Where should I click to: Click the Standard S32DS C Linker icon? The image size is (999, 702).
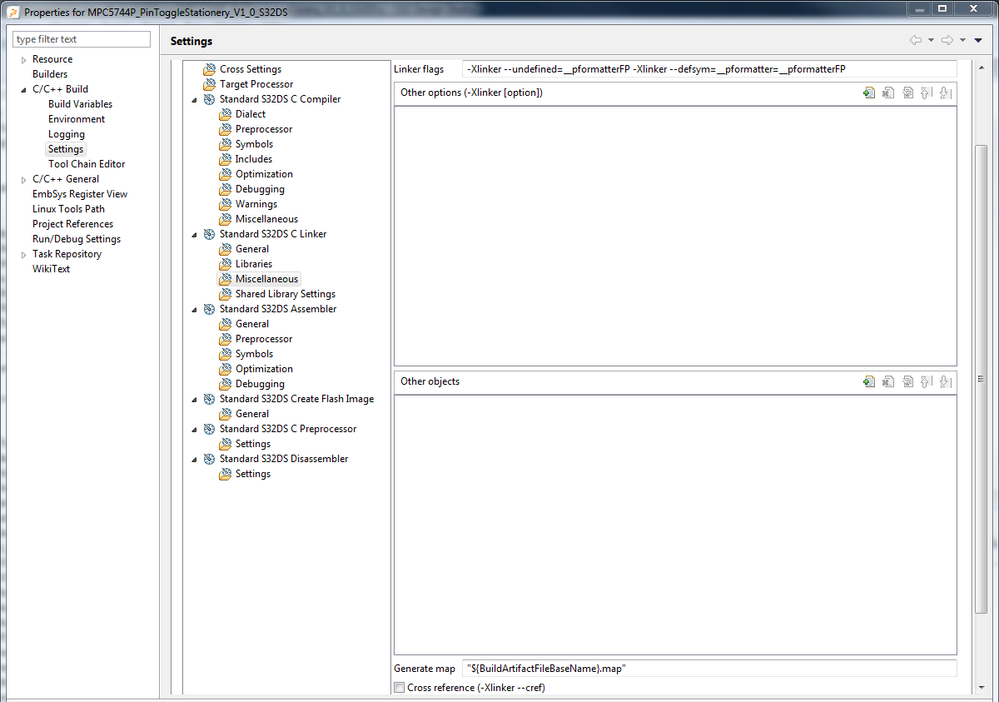pyautogui.click(x=209, y=234)
